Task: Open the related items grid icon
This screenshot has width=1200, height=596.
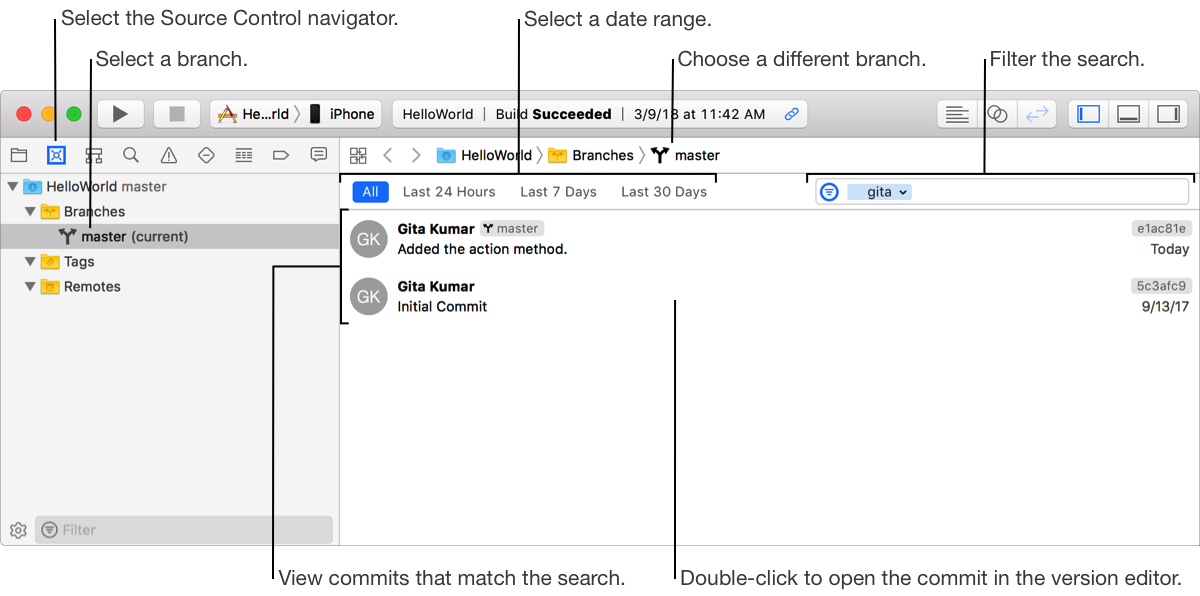Action: (358, 155)
